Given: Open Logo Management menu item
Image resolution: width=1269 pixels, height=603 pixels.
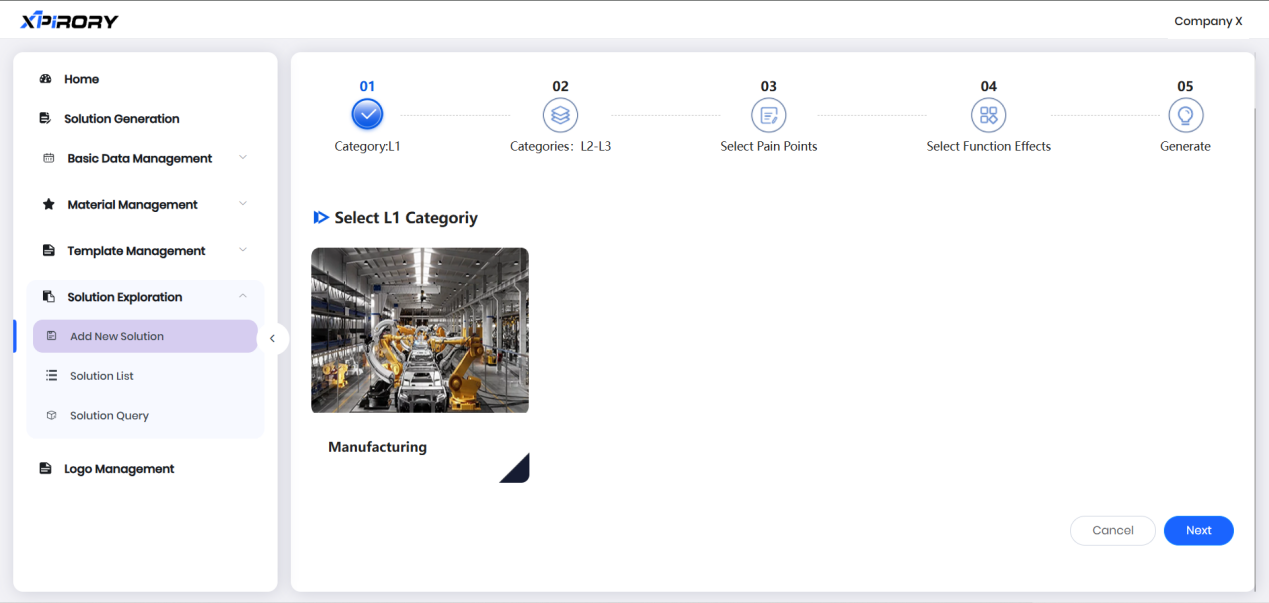Looking at the screenshot, I should 119,469.
